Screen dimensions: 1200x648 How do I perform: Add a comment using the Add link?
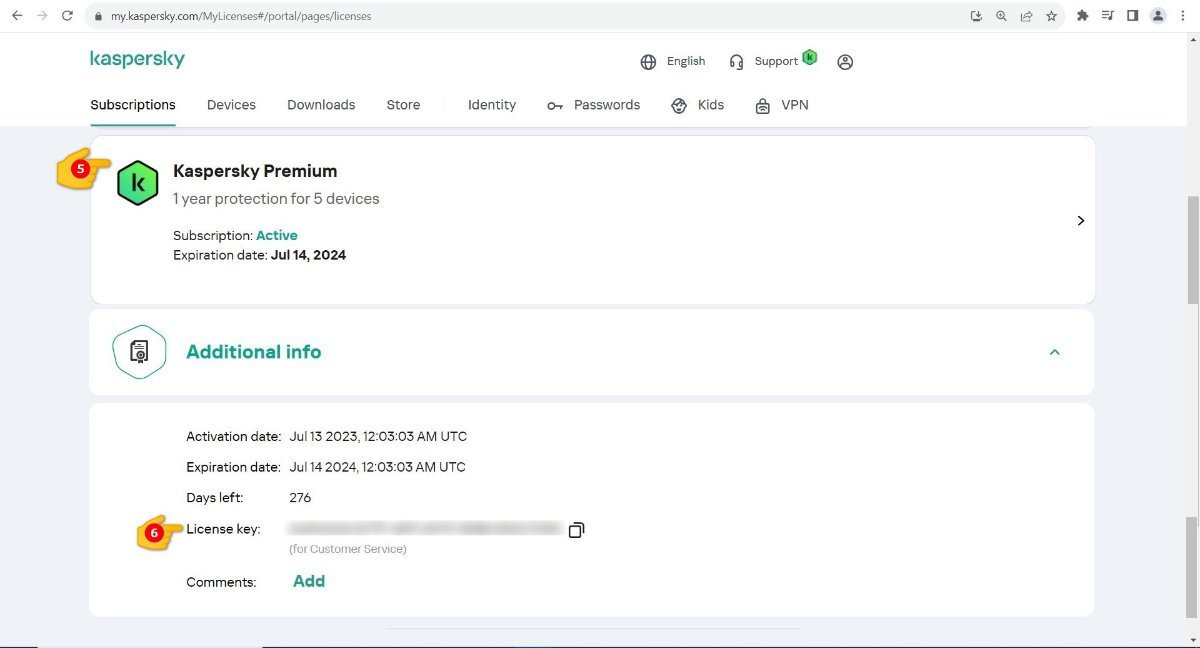(x=309, y=581)
